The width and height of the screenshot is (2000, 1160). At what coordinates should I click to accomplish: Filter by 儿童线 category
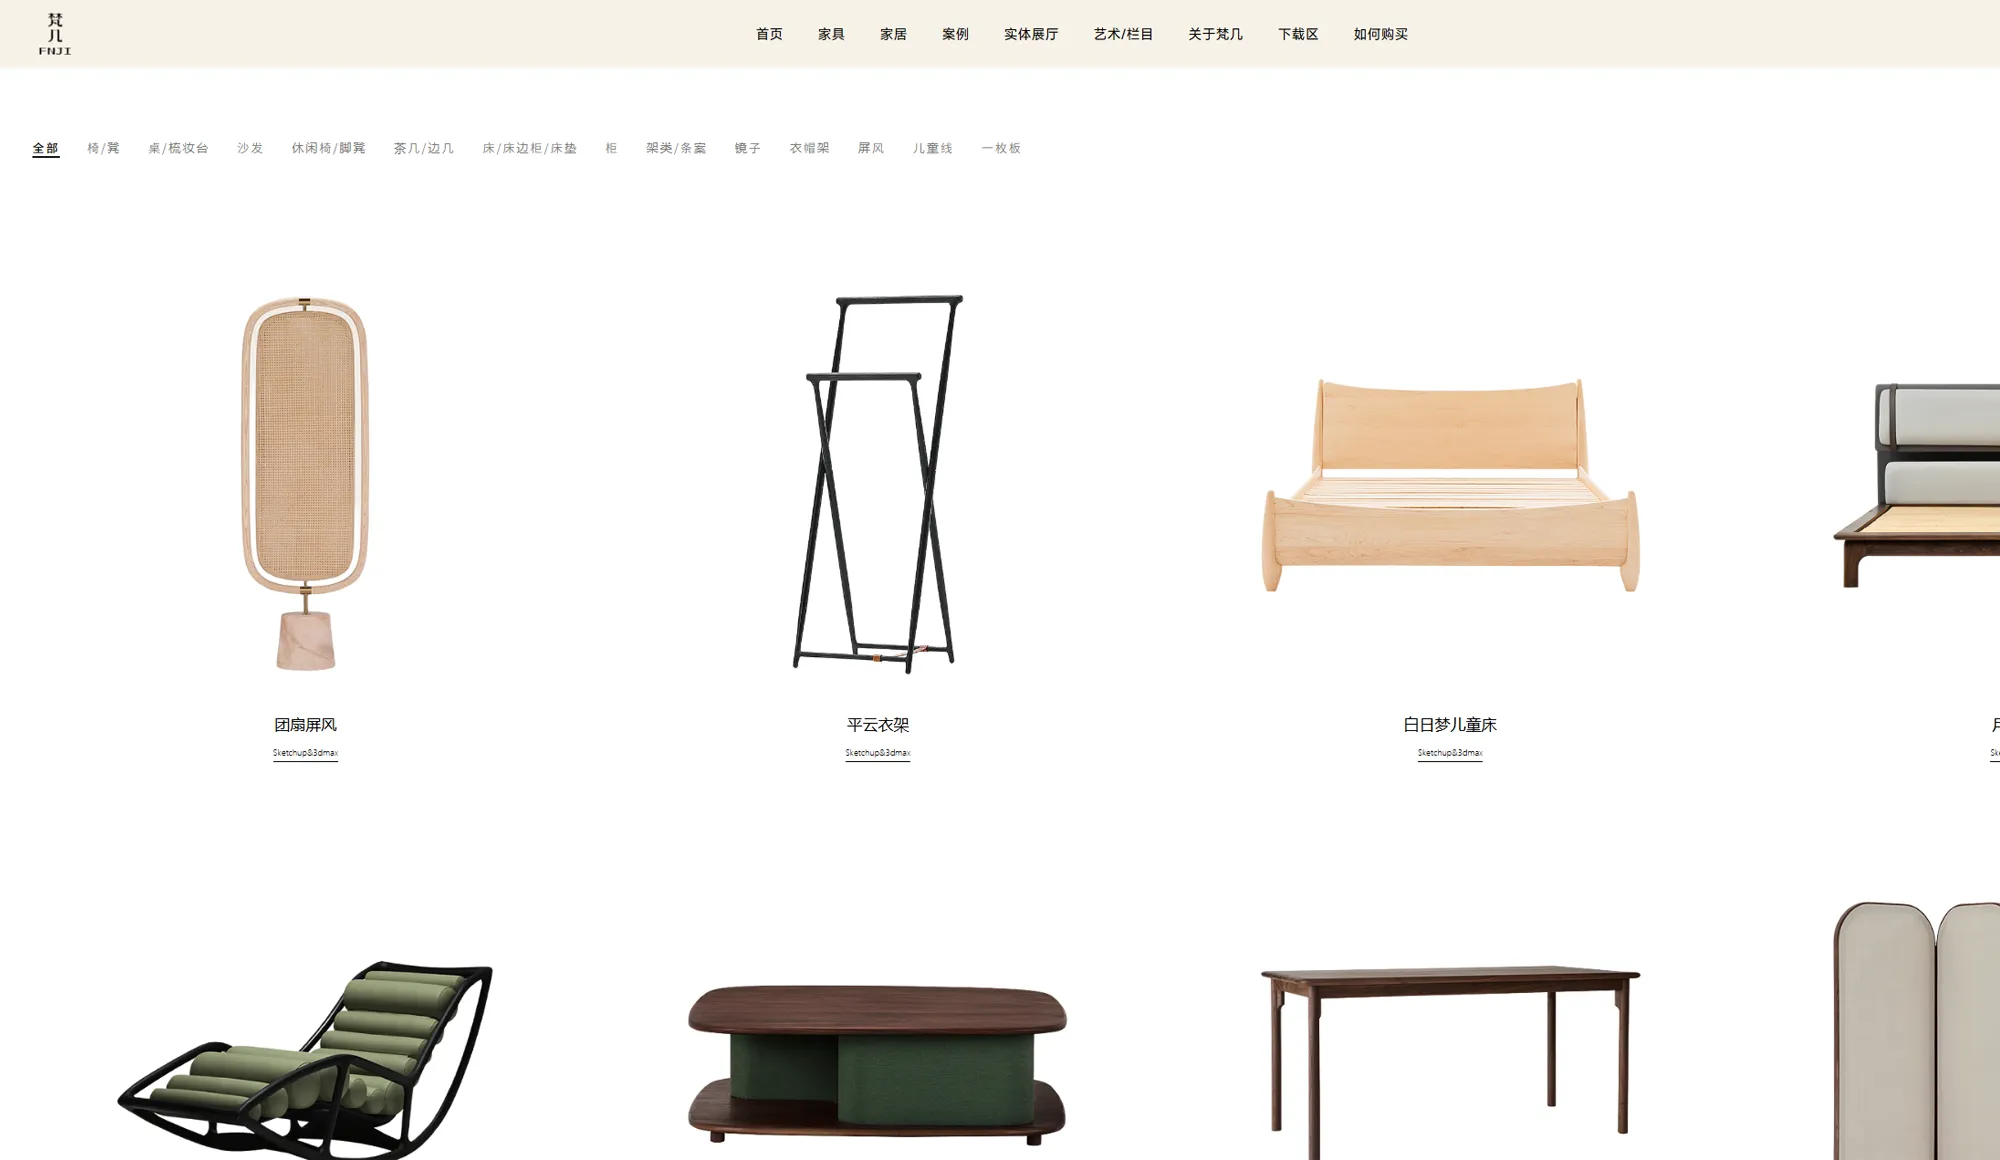click(932, 148)
